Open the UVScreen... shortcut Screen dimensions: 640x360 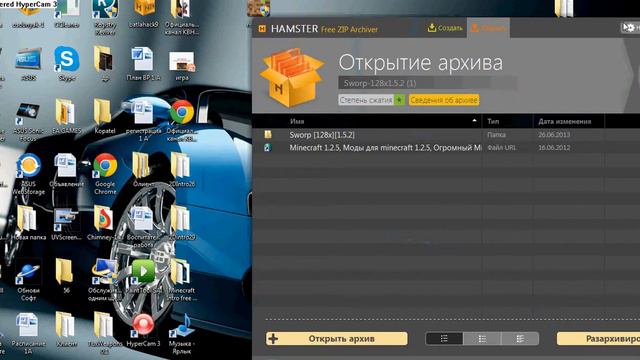(x=66, y=224)
